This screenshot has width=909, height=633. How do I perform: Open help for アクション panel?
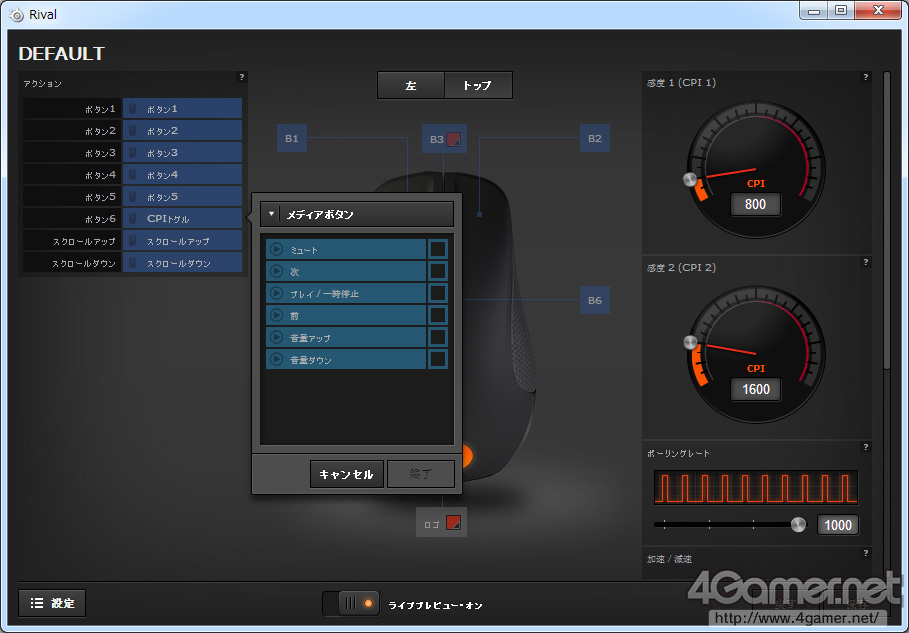(x=242, y=77)
